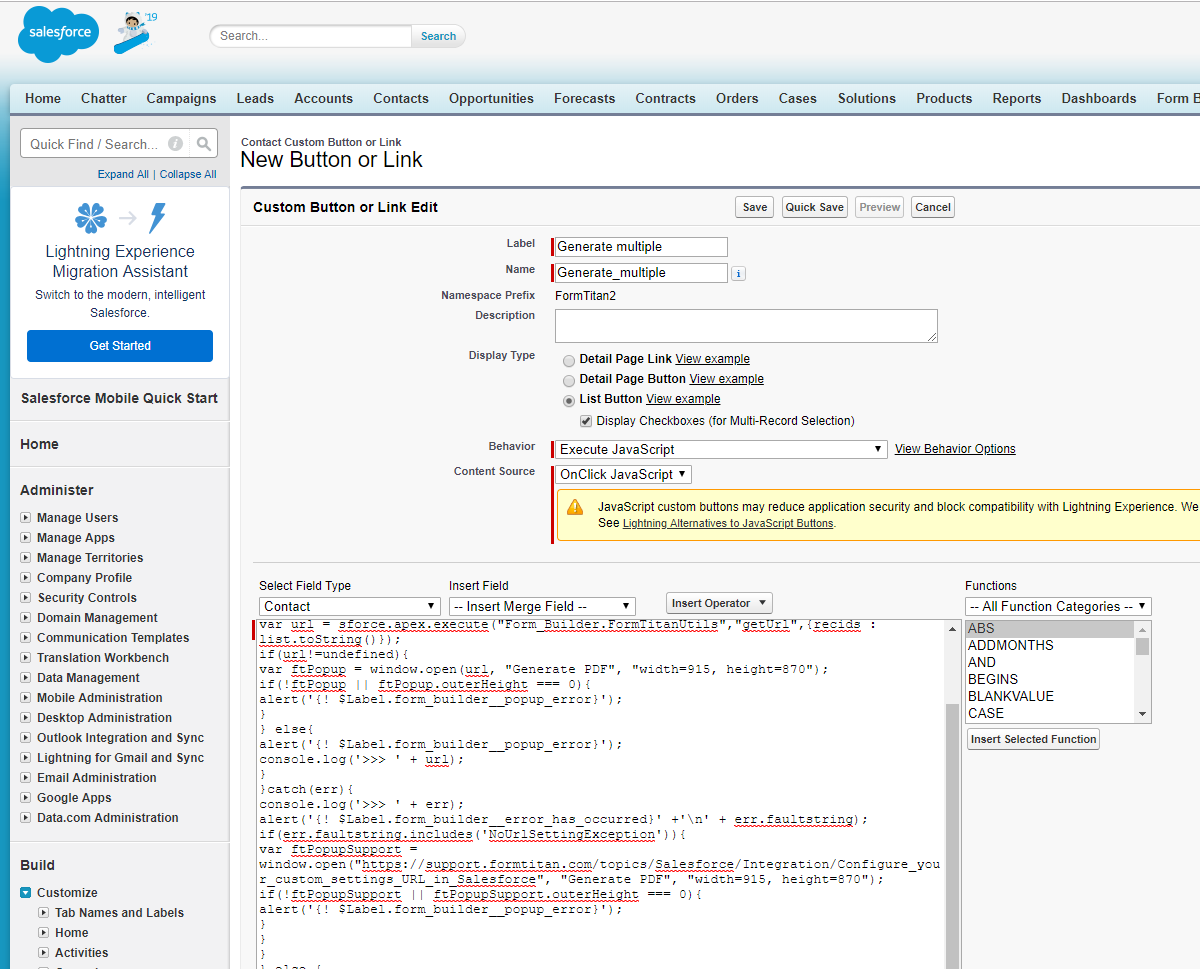Uncheck the Display Checkboxes option
This screenshot has width=1200, height=969.
point(586,421)
